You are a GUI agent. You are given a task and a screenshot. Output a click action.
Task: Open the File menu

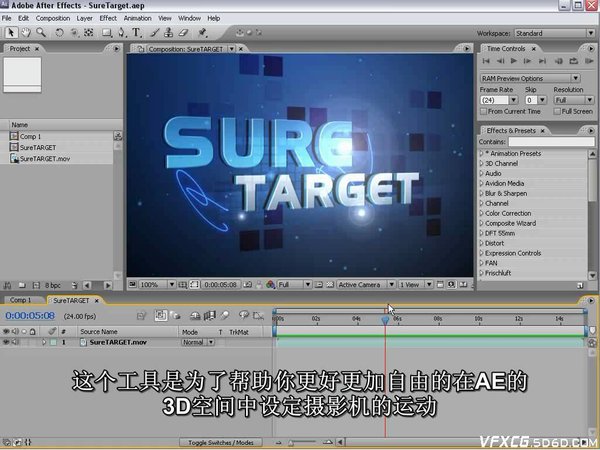tap(7, 18)
